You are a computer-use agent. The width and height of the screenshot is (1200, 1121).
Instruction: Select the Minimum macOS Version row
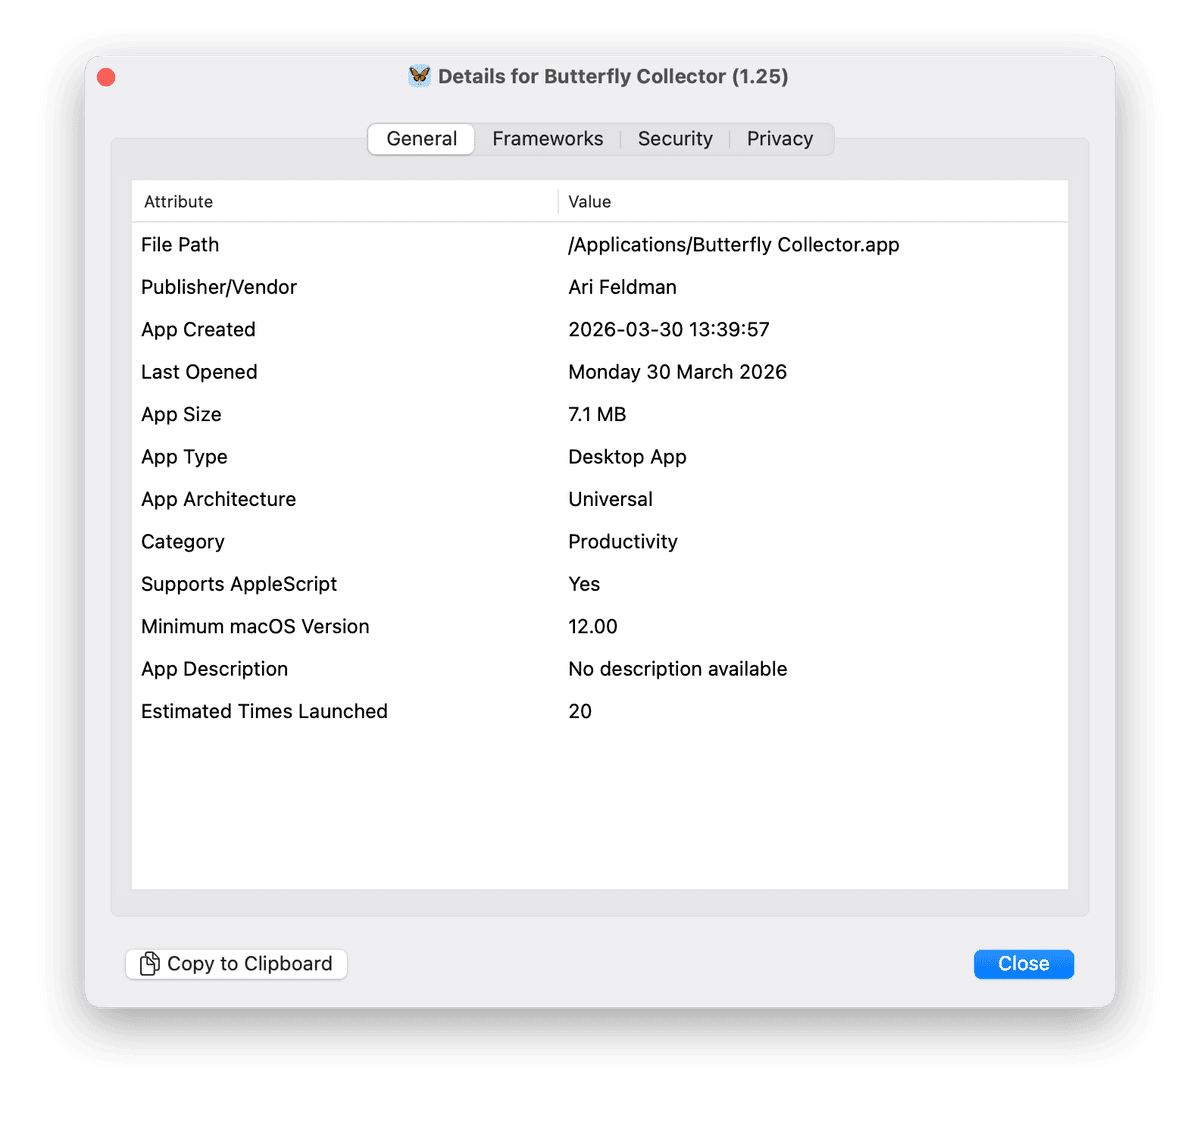[600, 627]
